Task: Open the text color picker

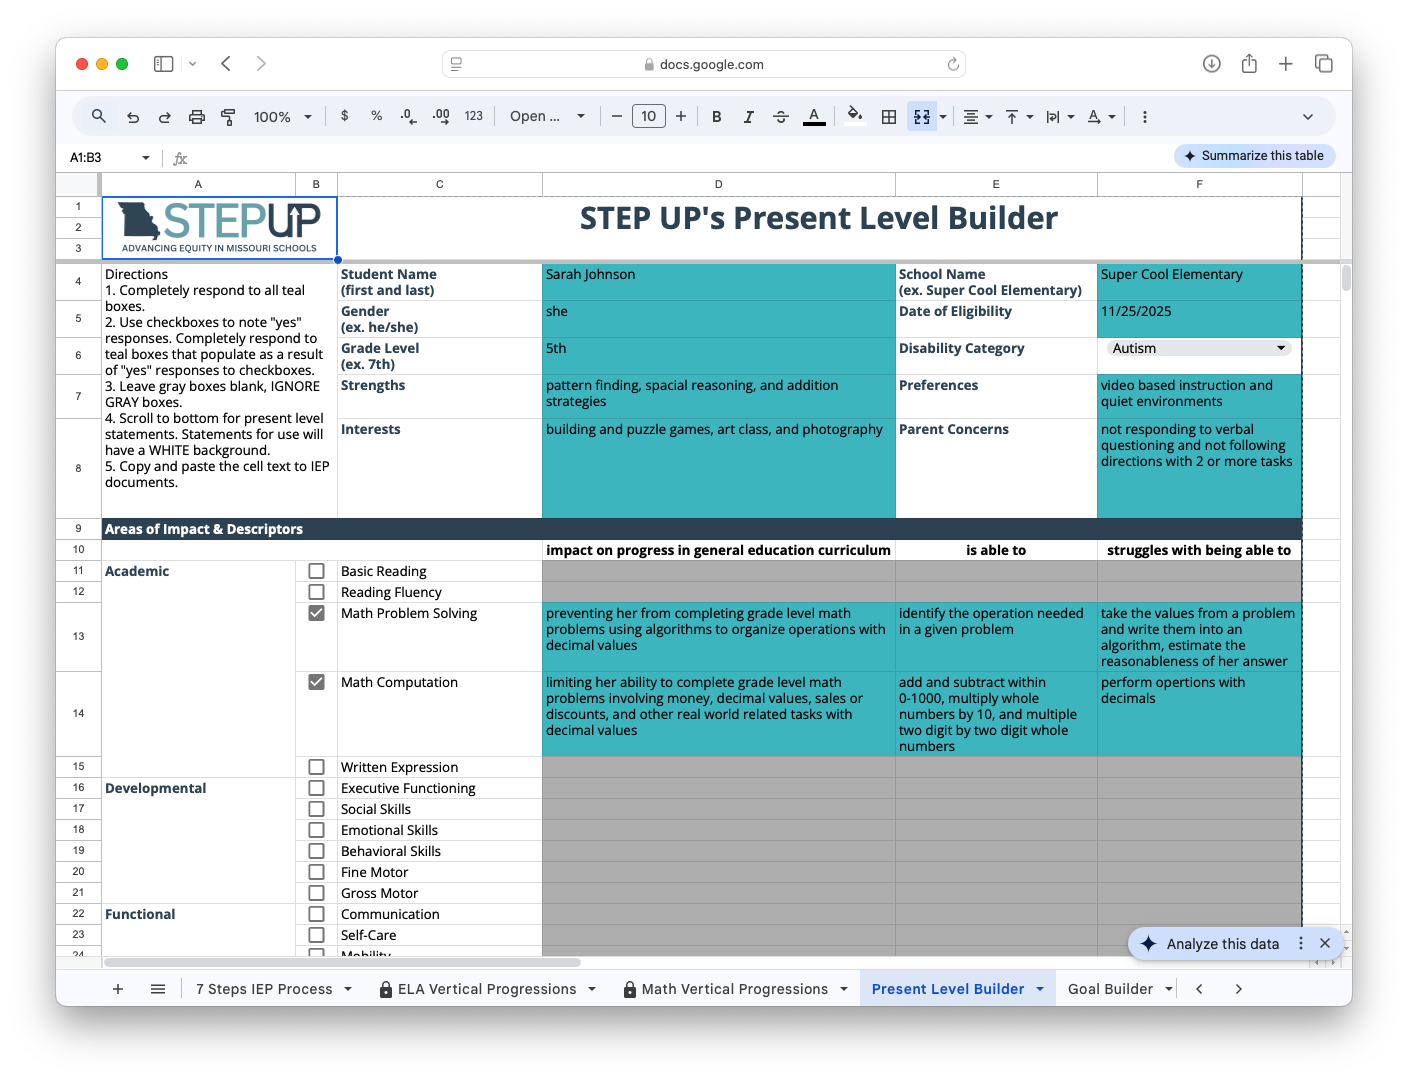Action: click(815, 117)
